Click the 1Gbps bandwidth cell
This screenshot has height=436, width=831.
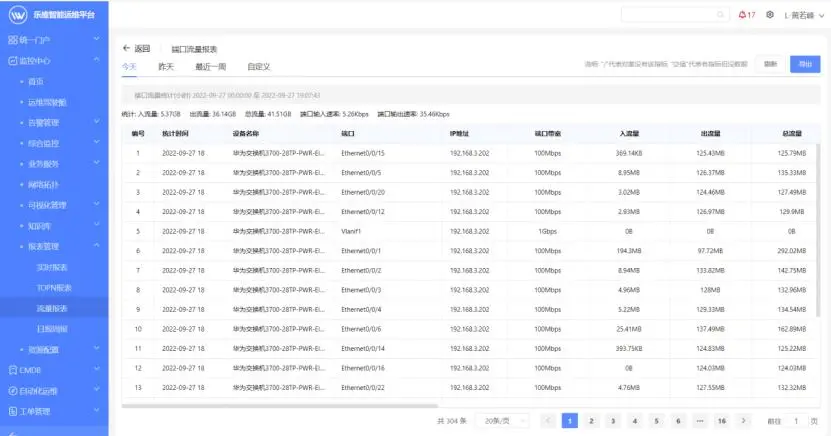coord(547,232)
